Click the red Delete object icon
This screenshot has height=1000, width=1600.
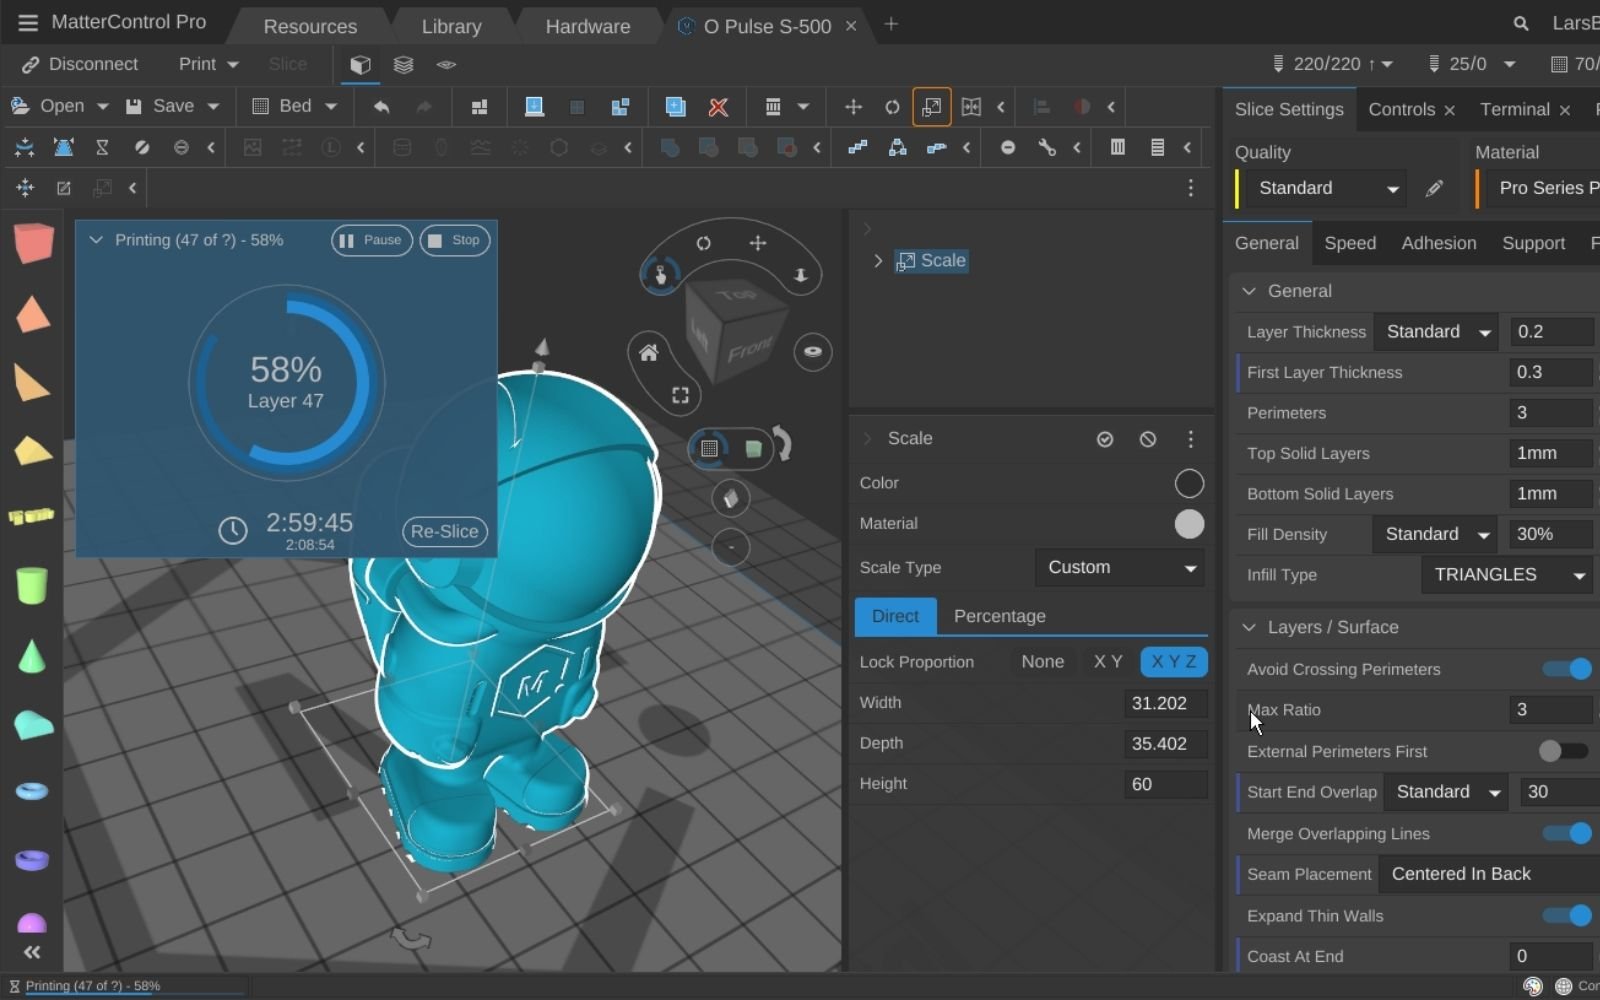(x=719, y=107)
